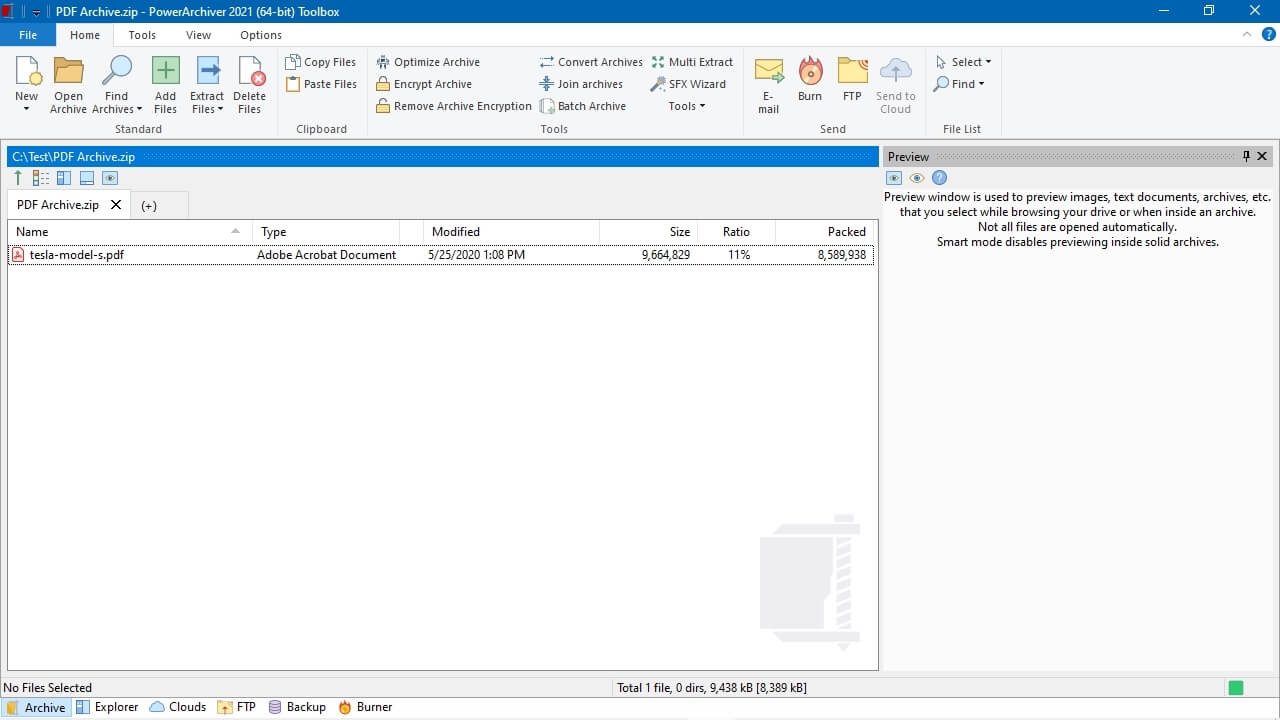Close the PDF Archive.zip tab
The height and width of the screenshot is (720, 1280).
[x=116, y=205]
